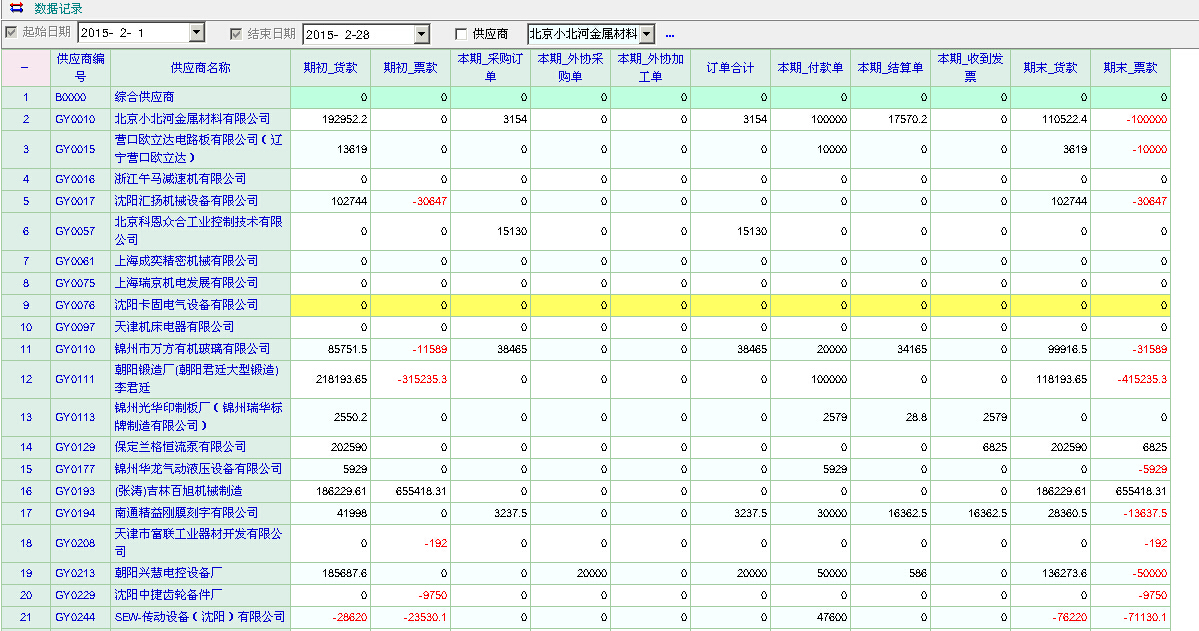
Task: Open the end date 2015-2-28 dropdown
Action: tap(421, 35)
